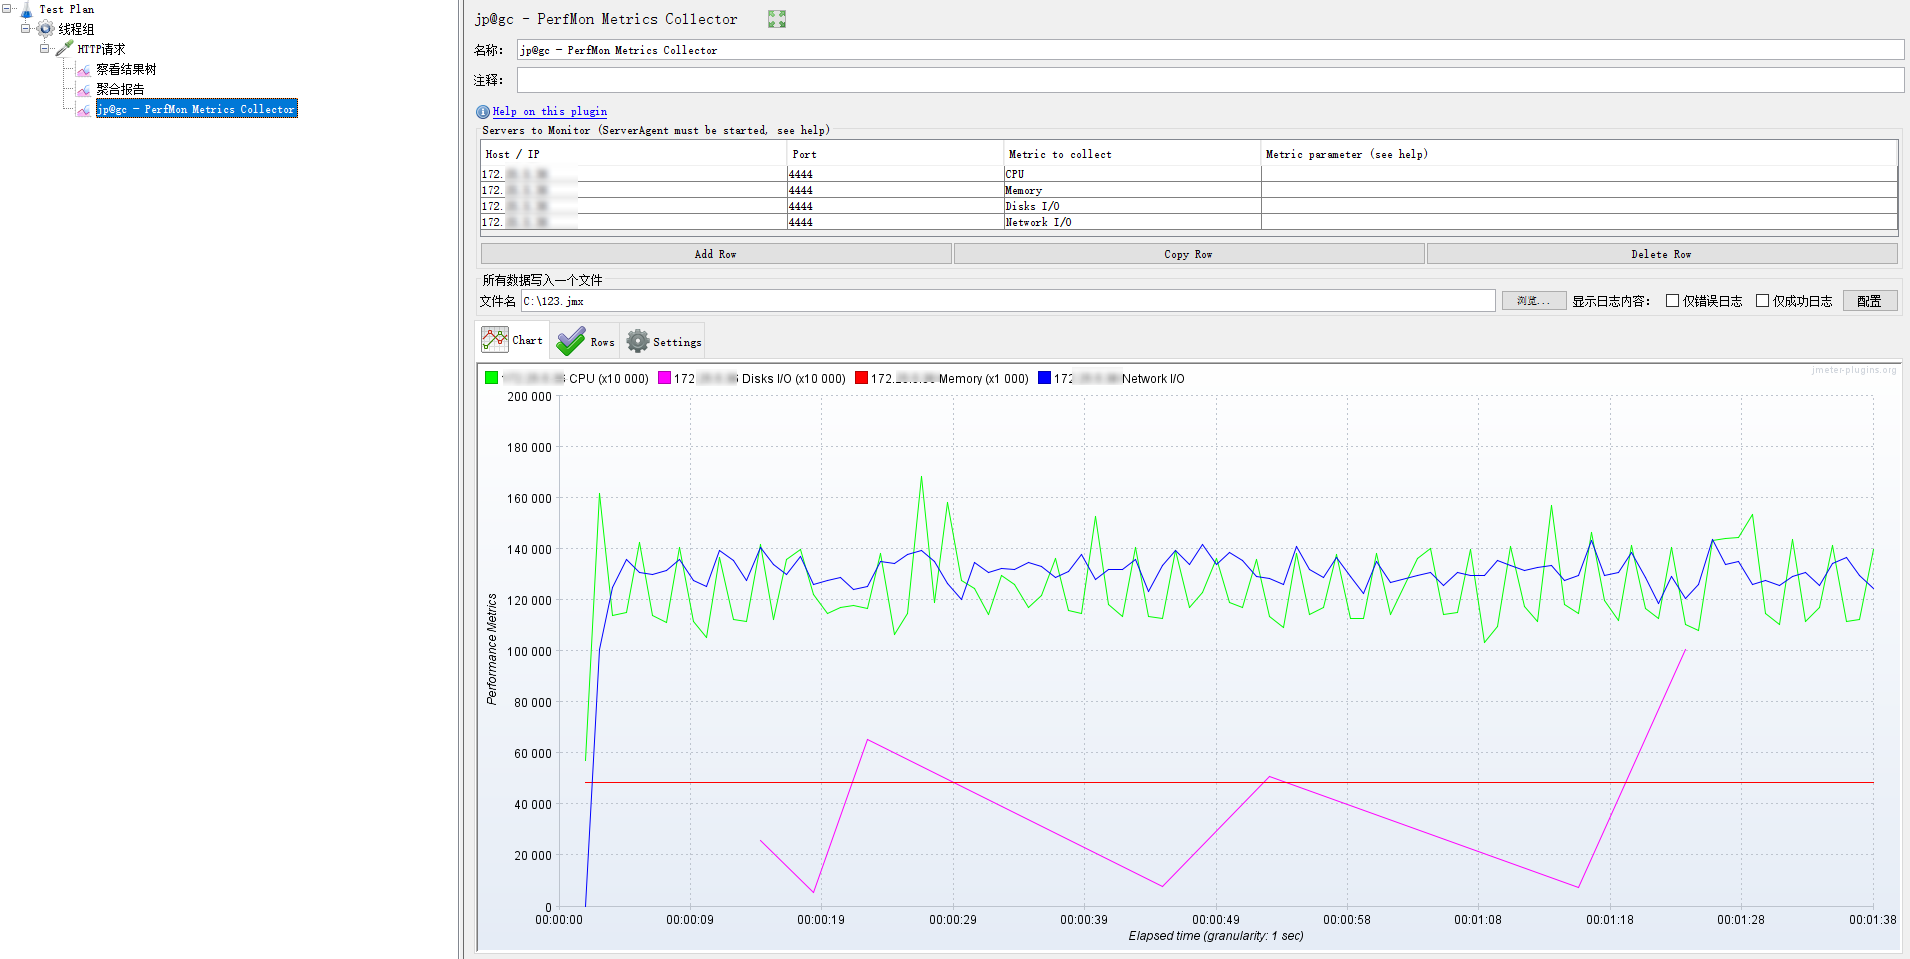The image size is (1910, 959).
Task: Select the Test Plan tree label
Action: [x=67, y=9]
